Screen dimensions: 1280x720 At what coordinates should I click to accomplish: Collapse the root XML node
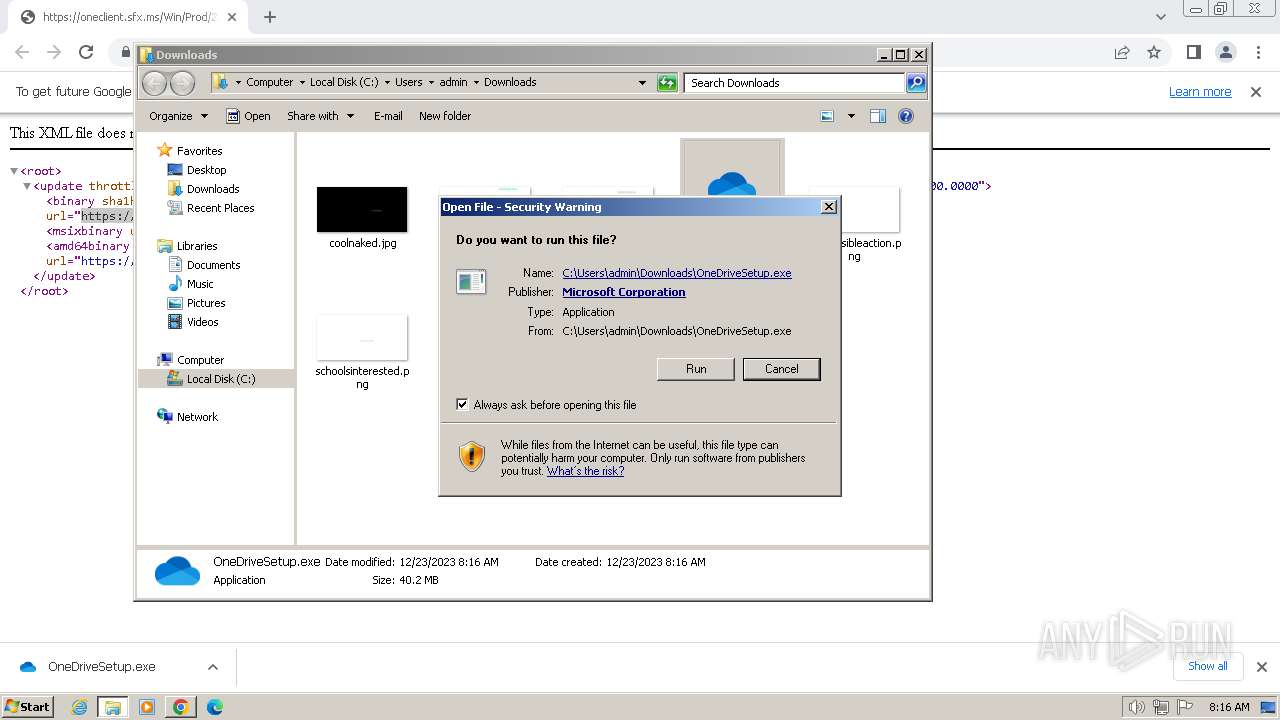(x=15, y=171)
